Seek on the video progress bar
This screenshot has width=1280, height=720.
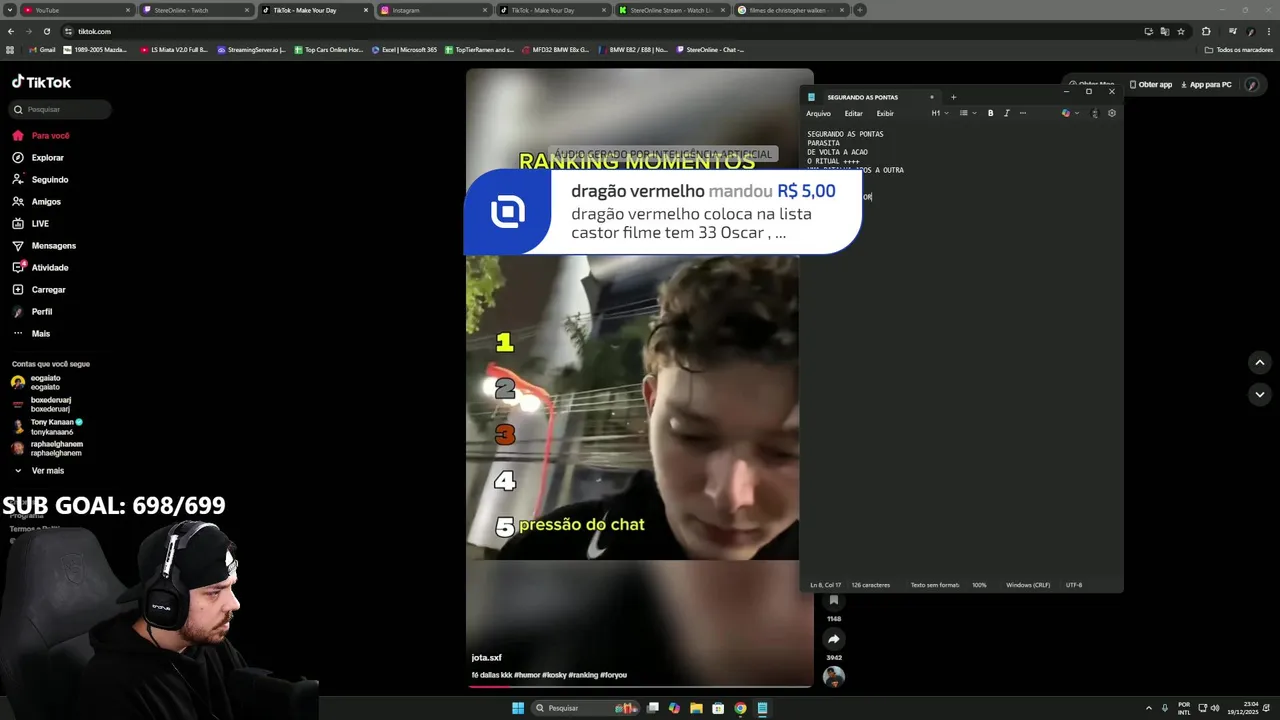click(x=639, y=686)
